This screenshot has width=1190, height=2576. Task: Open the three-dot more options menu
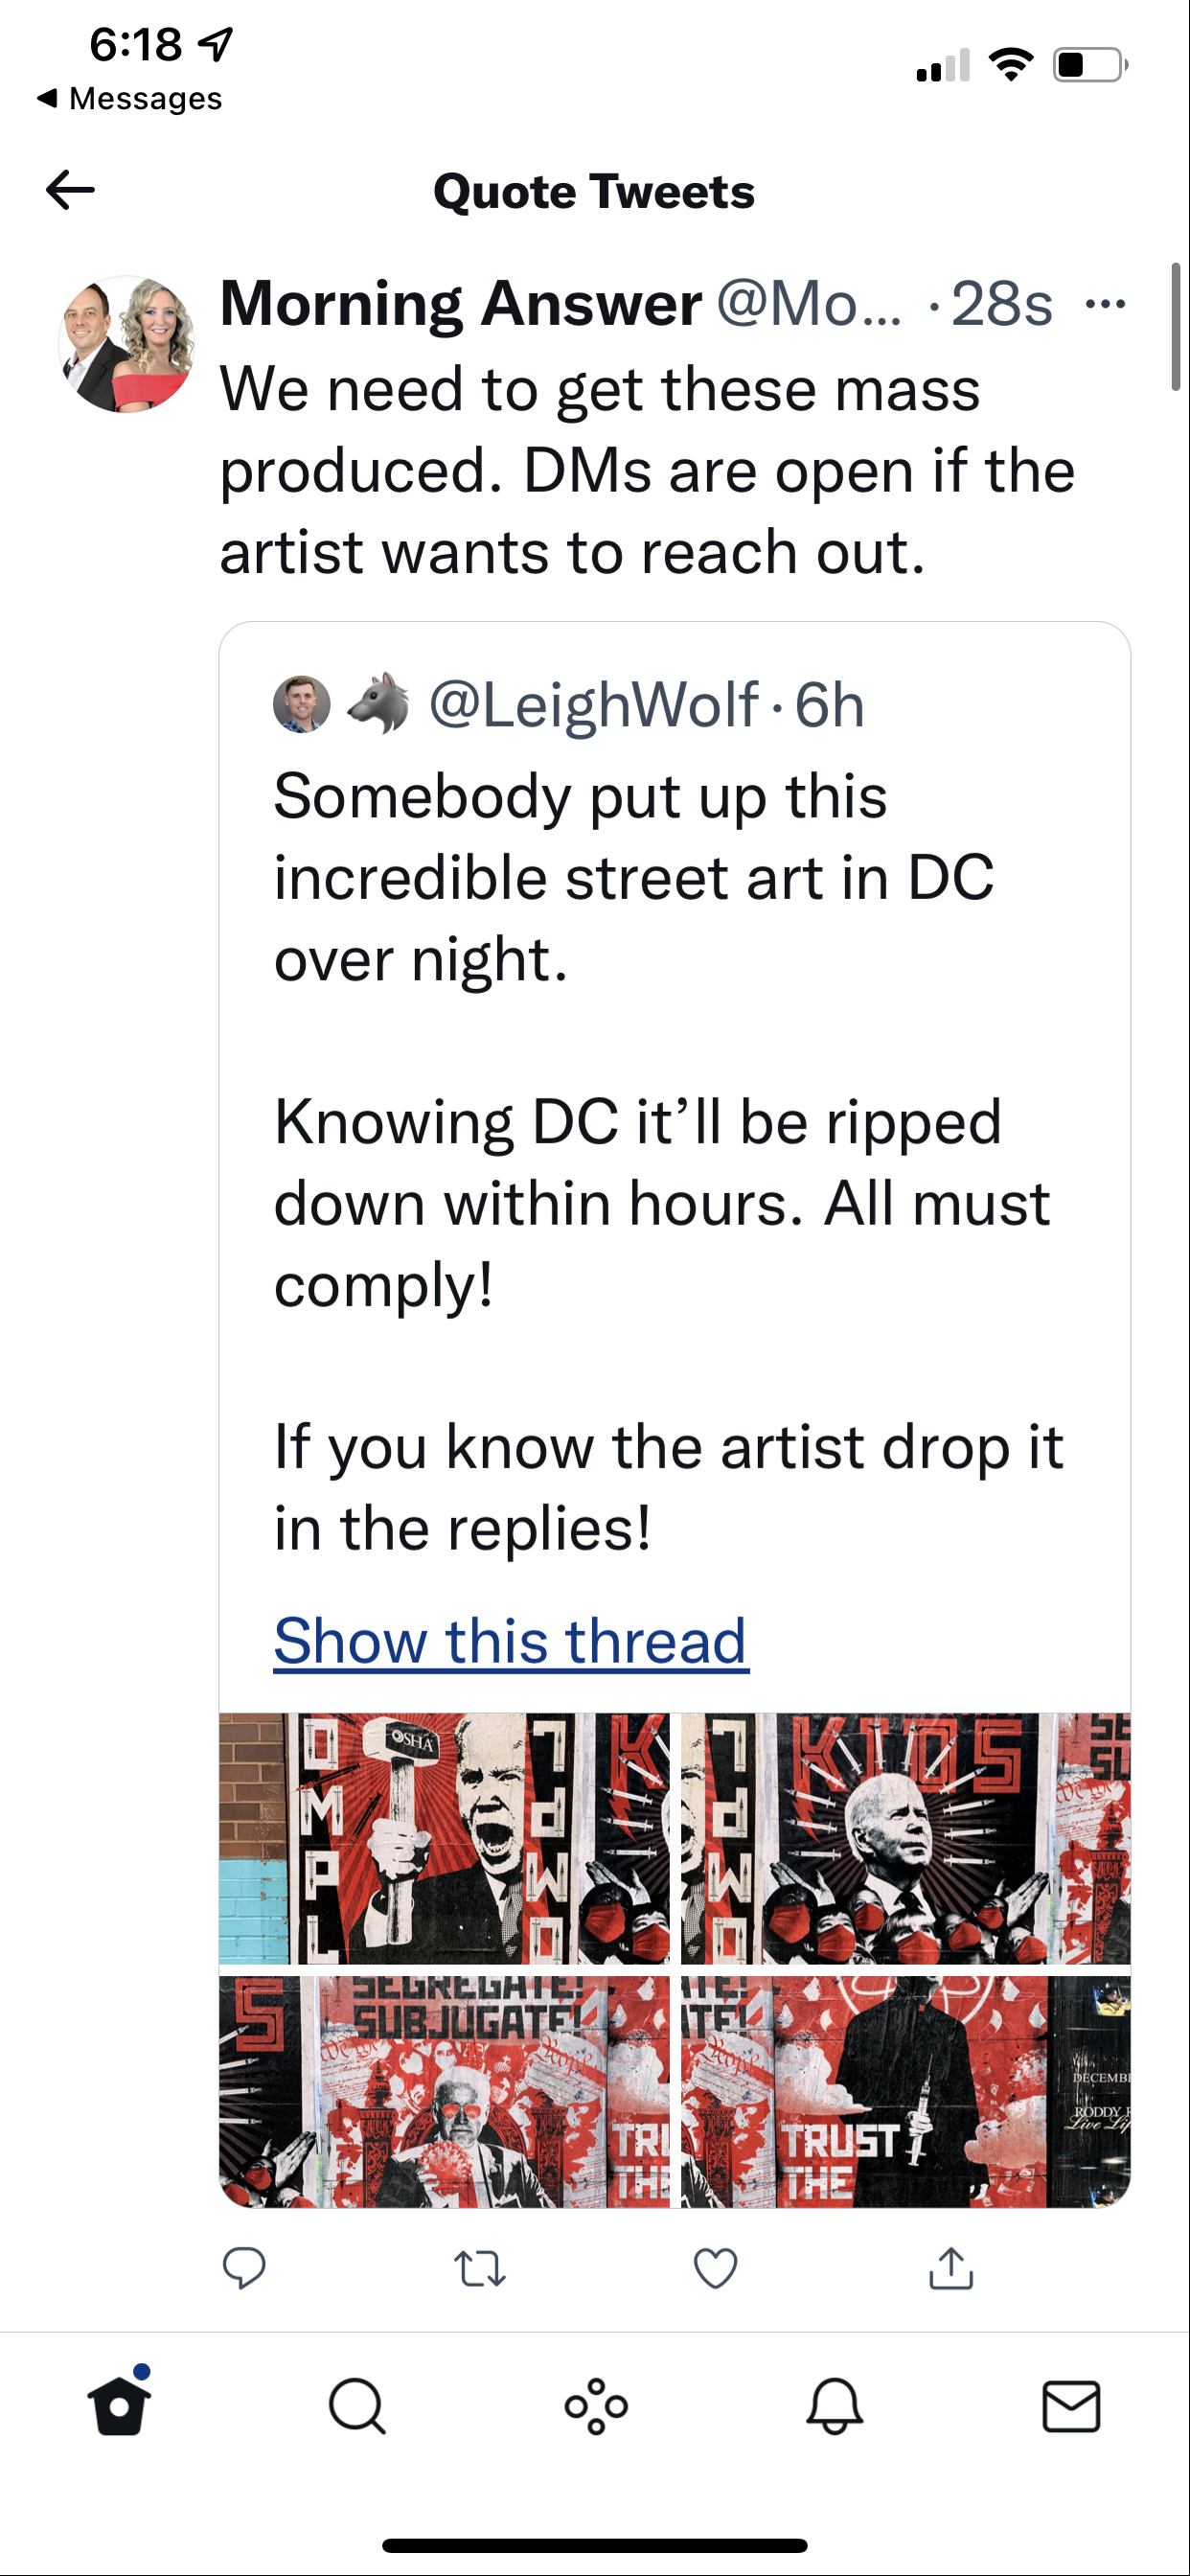[x=1105, y=304]
